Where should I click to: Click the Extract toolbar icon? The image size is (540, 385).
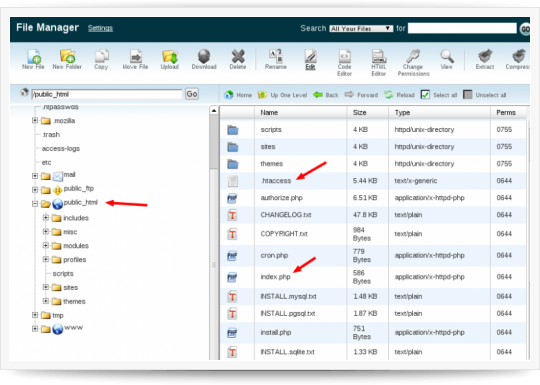tap(485, 56)
